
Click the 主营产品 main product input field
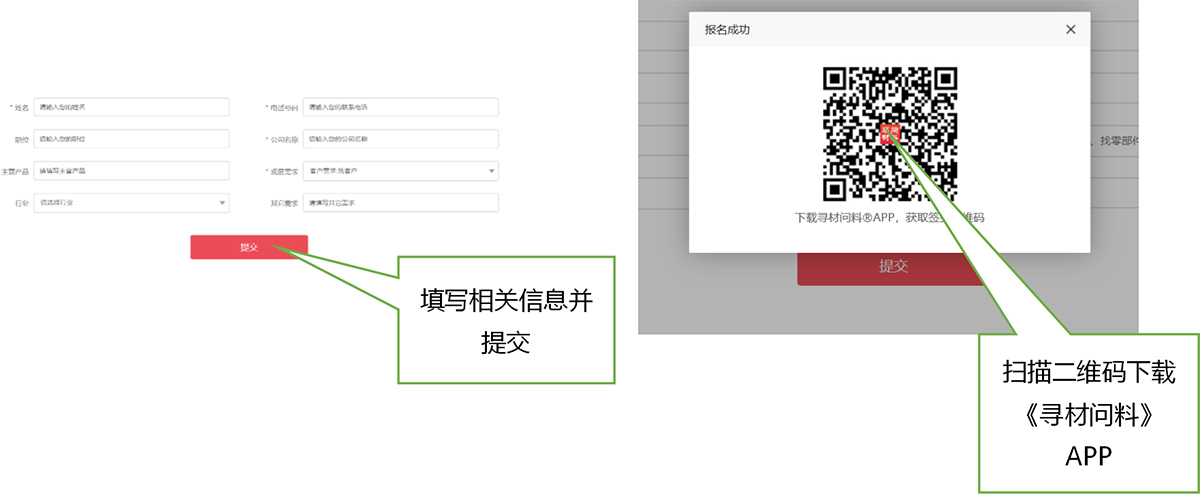pos(131,171)
